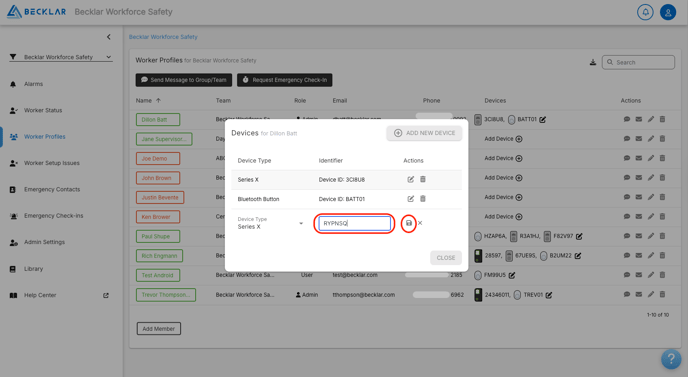Click the Becklar Workforce Safety breadcrumb link
The image size is (688, 377).
click(x=163, y=37)
